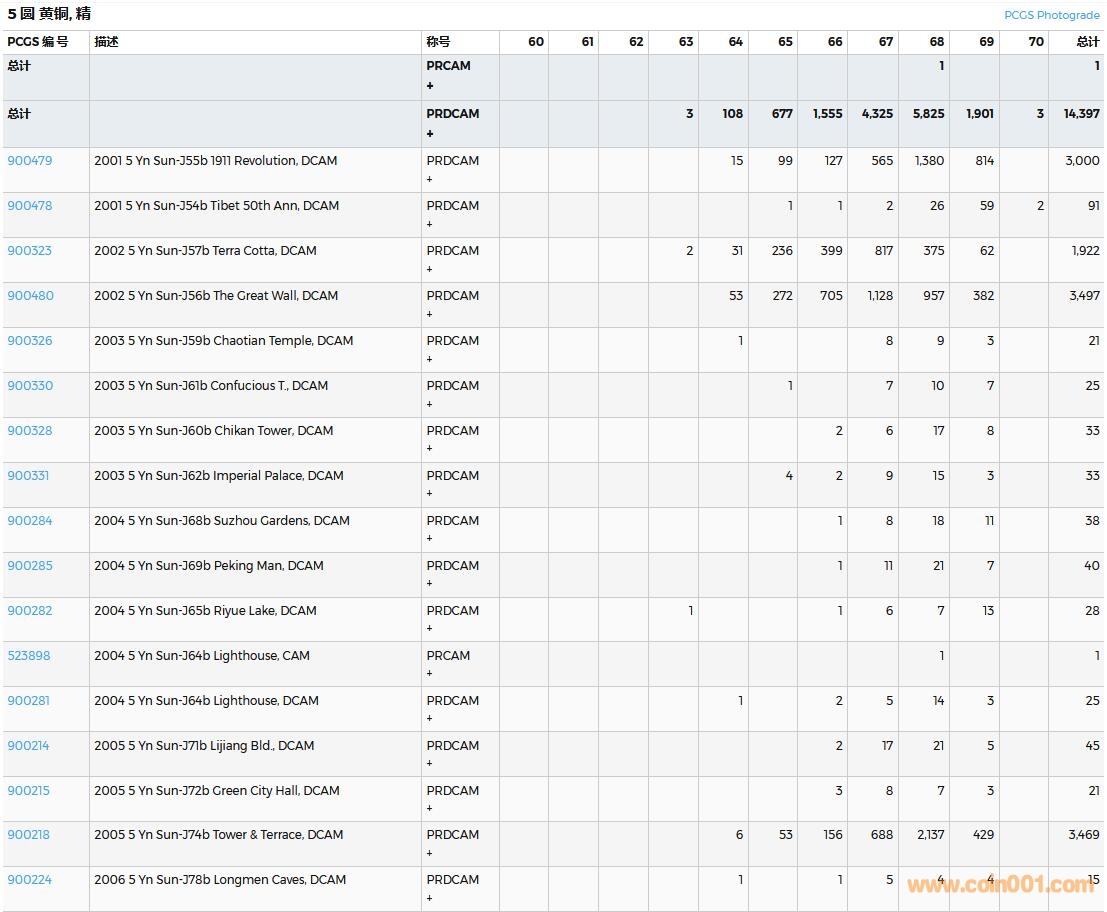
Task: Click the 523898 Lighthouse CAM link
Action: pos(29,656)
